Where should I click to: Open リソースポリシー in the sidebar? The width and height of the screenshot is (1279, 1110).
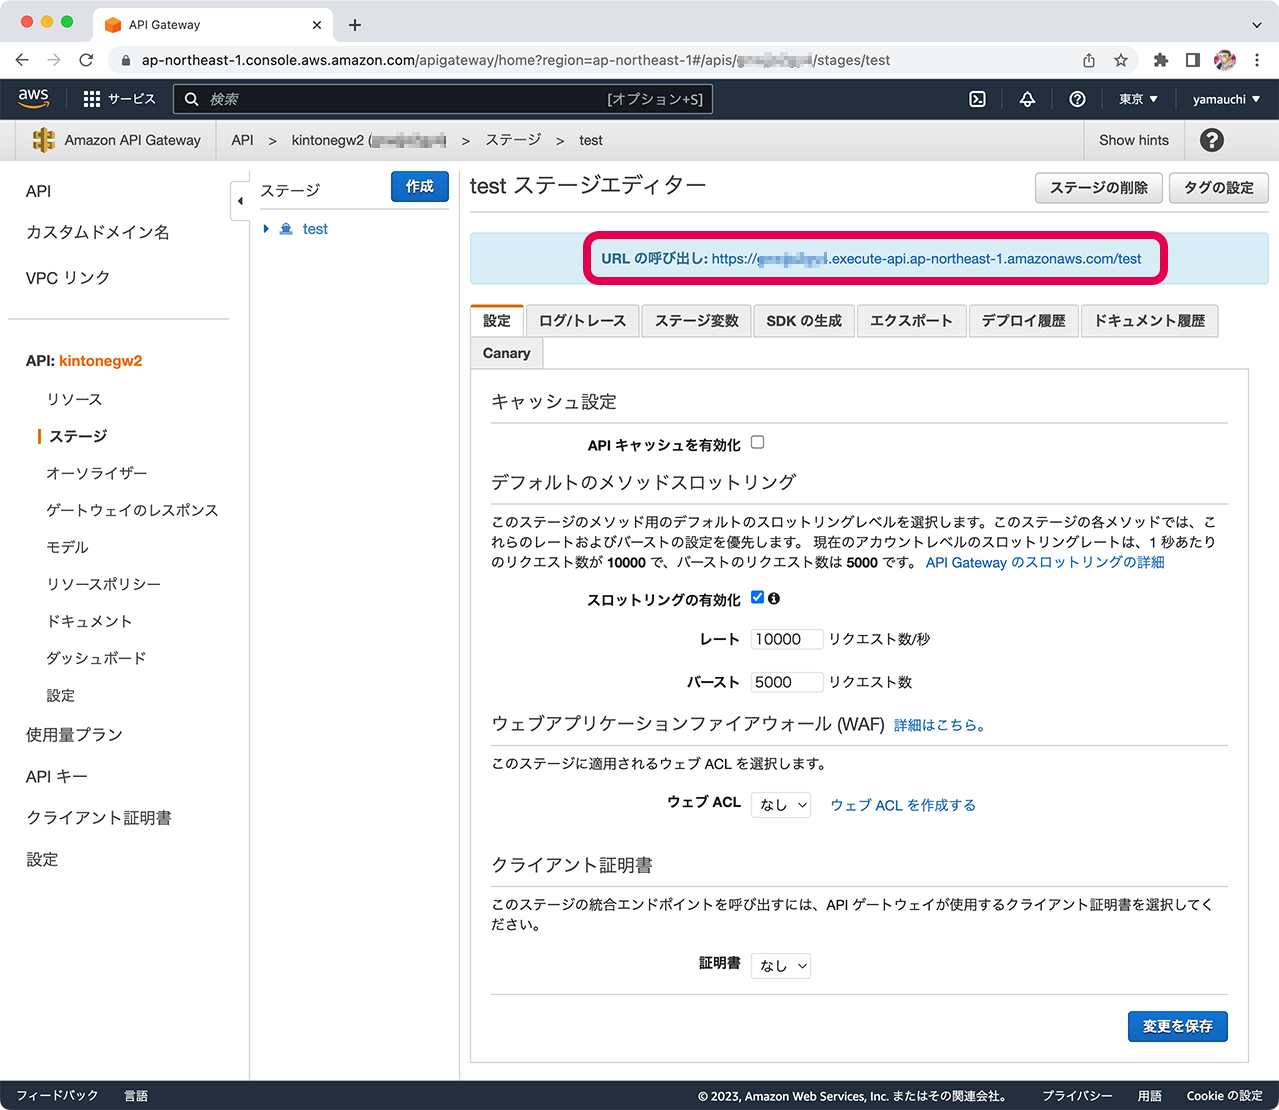(103, 584)
